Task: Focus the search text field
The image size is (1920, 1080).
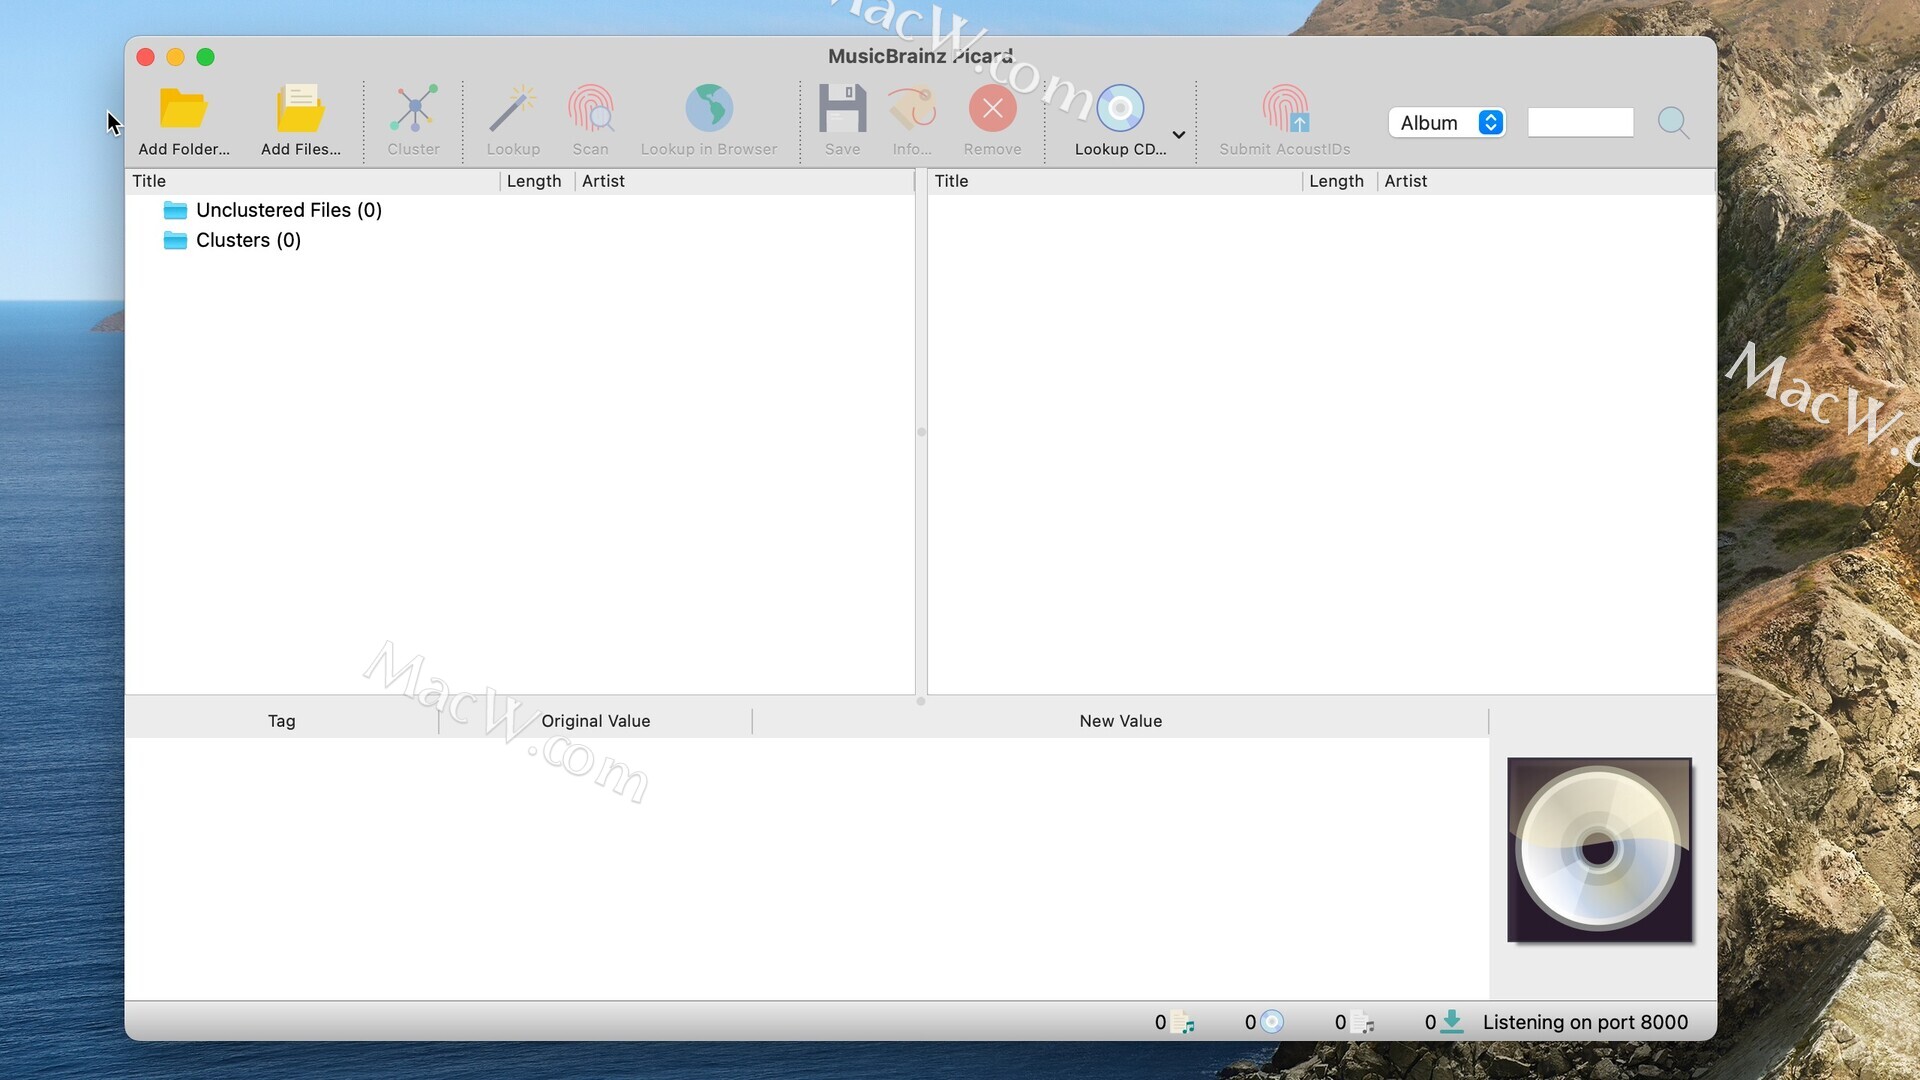Action: point(1580,122)
